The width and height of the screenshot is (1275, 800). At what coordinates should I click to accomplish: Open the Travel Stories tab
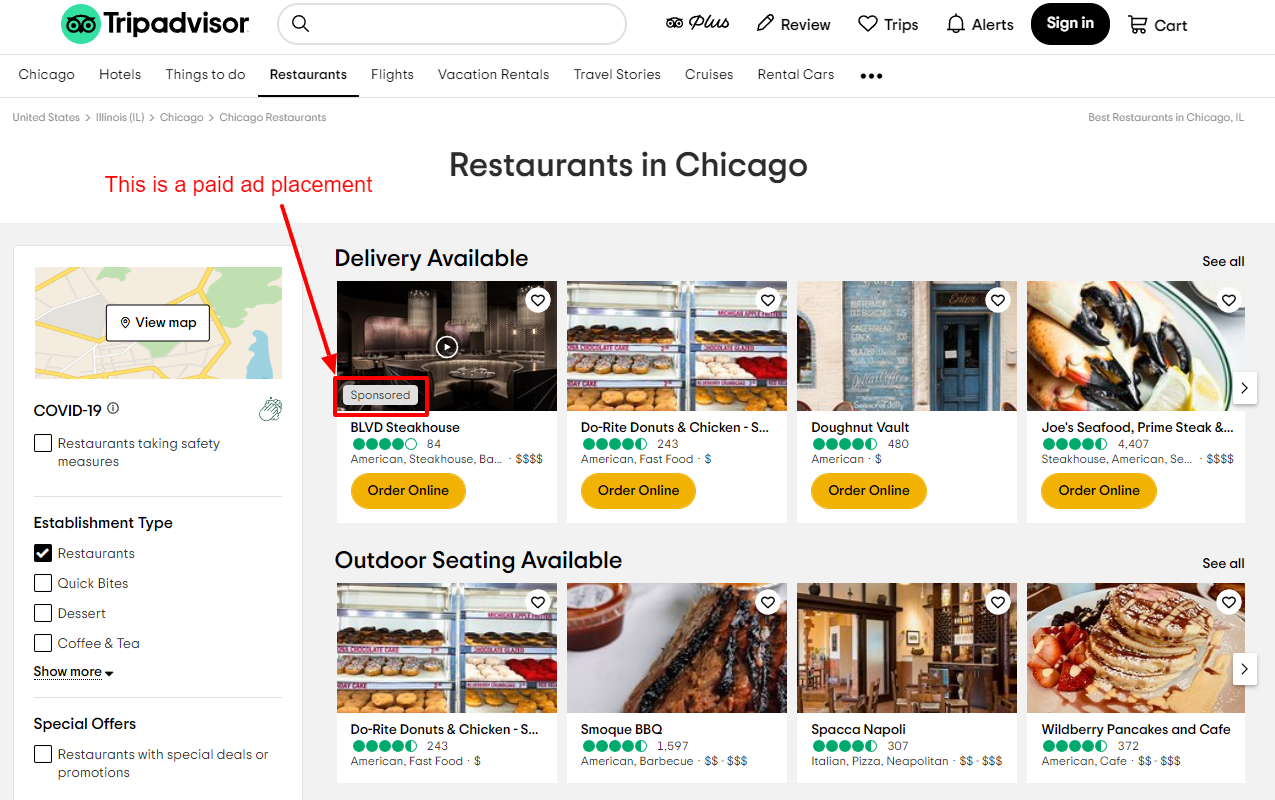(617, 75)
